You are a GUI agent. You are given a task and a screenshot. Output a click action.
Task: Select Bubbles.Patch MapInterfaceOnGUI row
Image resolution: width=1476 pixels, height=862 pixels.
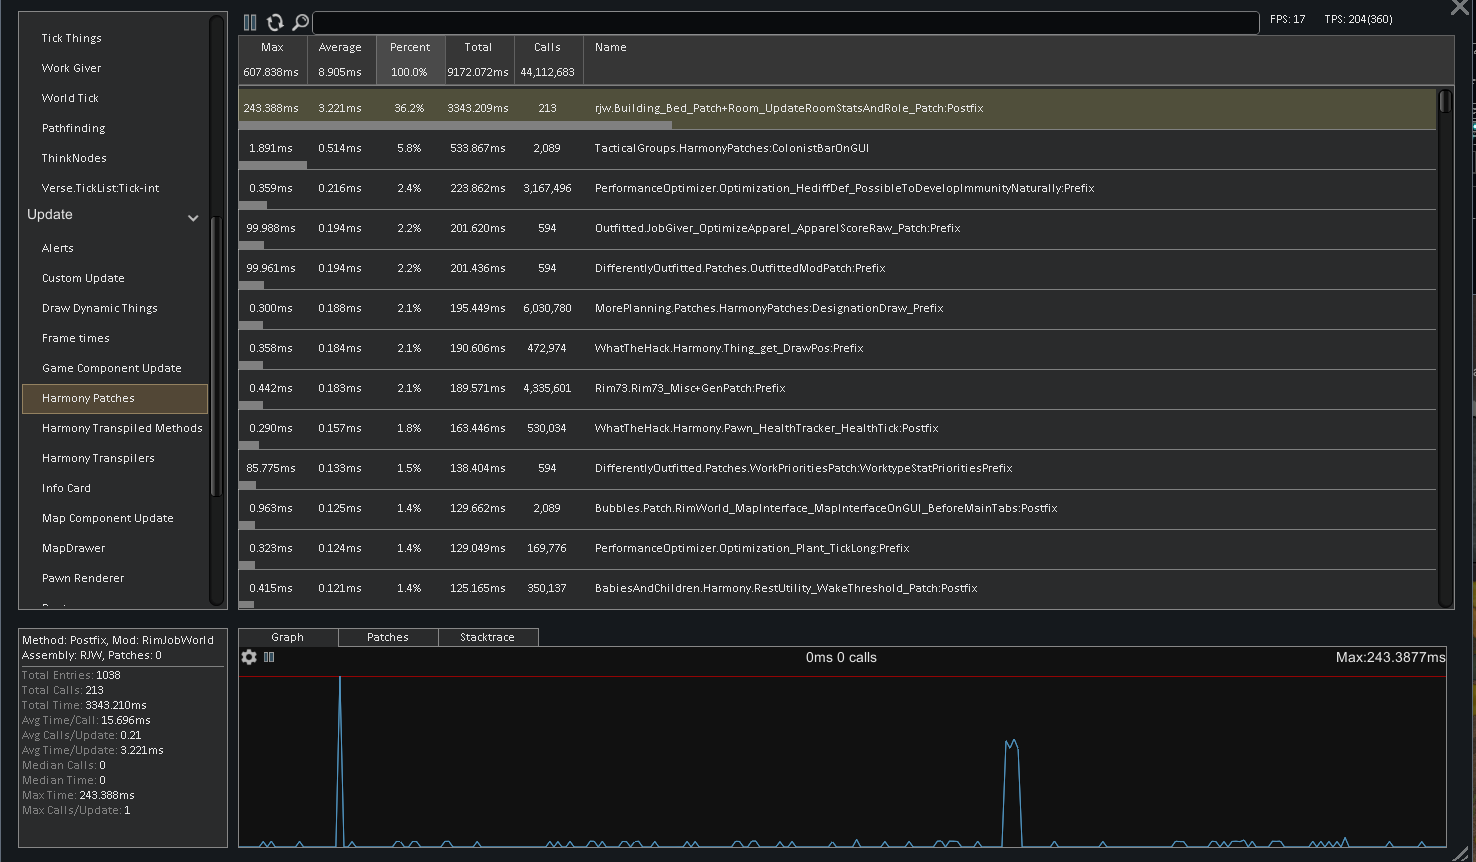pos(837,509)
